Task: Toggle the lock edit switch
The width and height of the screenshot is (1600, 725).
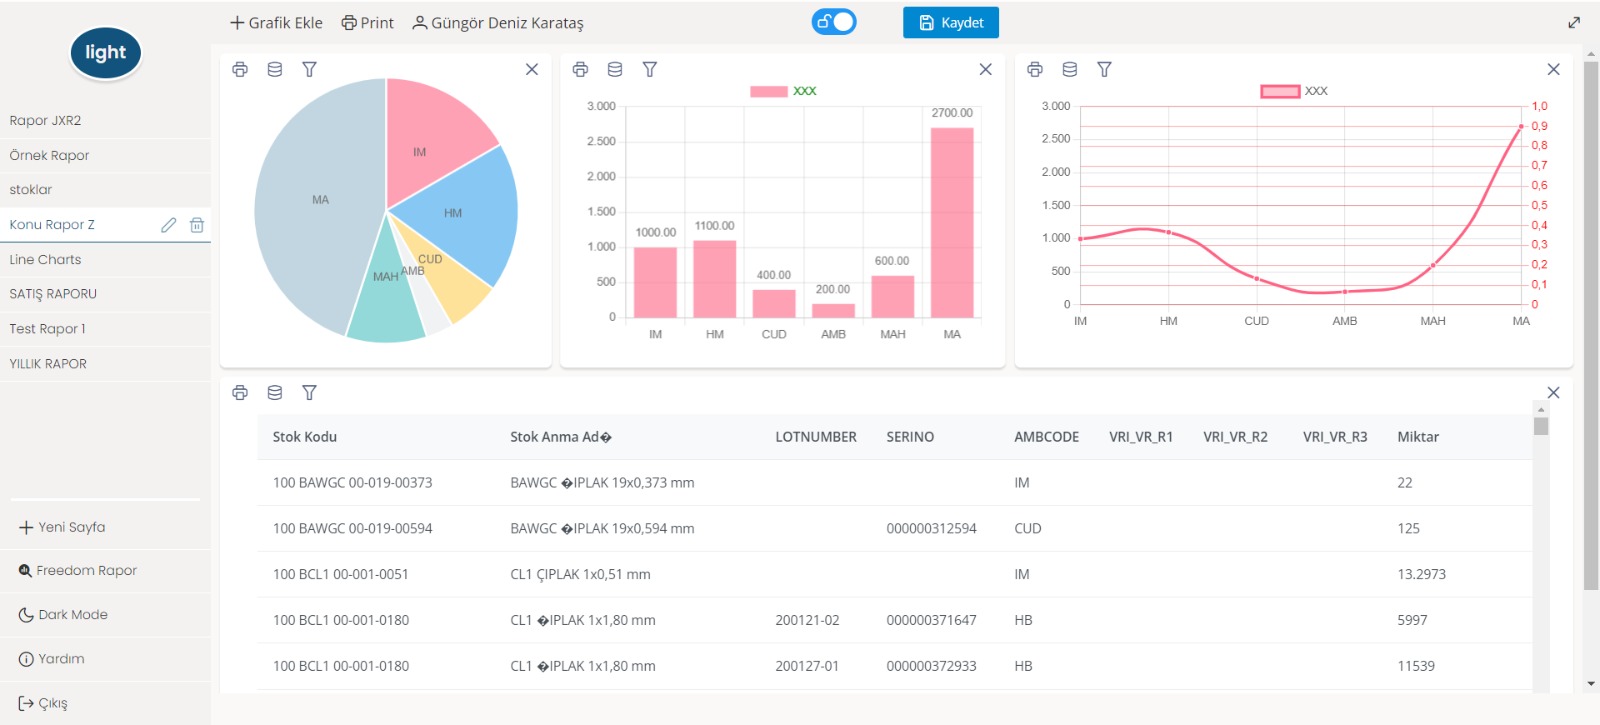Action: point(834,22)
